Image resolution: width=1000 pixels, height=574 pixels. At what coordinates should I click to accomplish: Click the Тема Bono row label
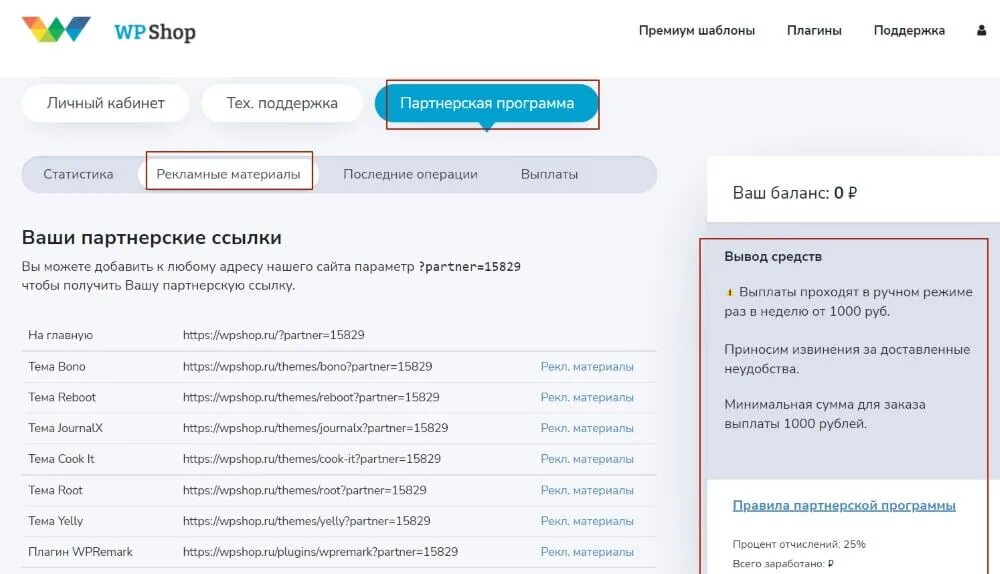[x=57, y=367]
